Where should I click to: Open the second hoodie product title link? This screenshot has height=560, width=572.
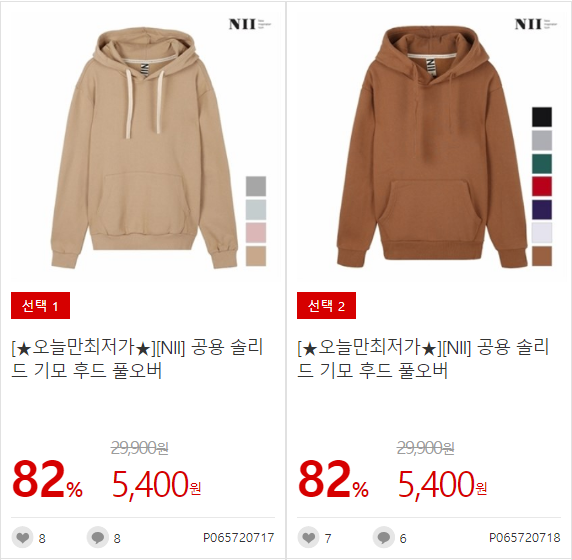tap(423, 358)
